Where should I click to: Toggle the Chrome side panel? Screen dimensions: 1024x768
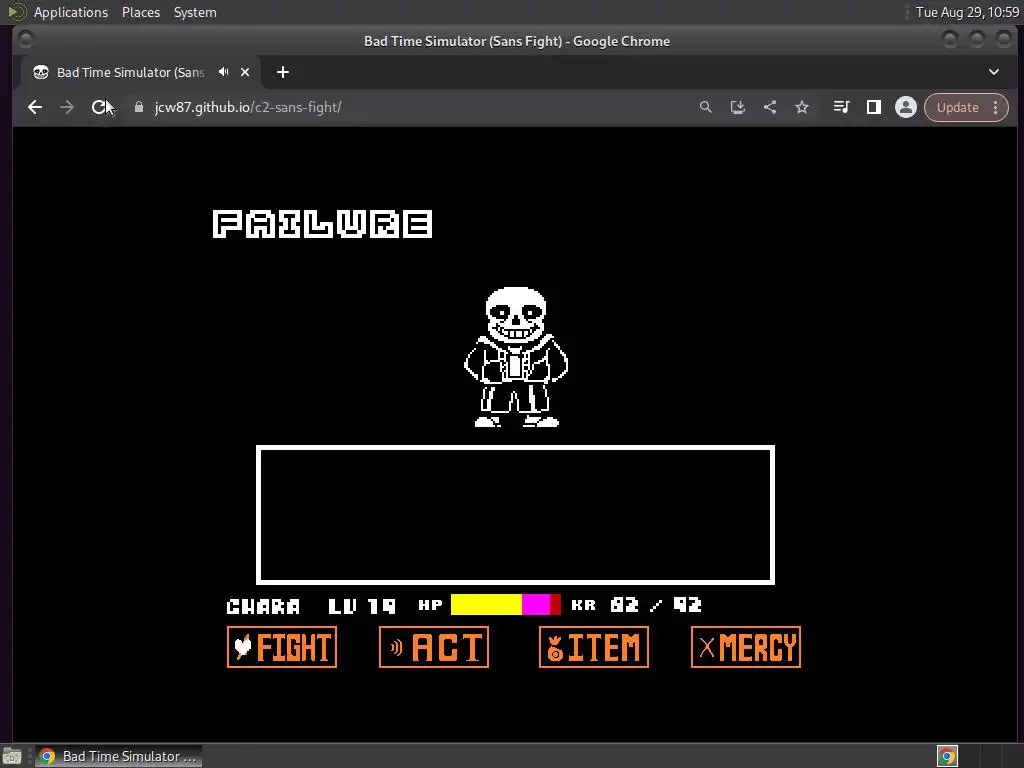click(874, 107)
